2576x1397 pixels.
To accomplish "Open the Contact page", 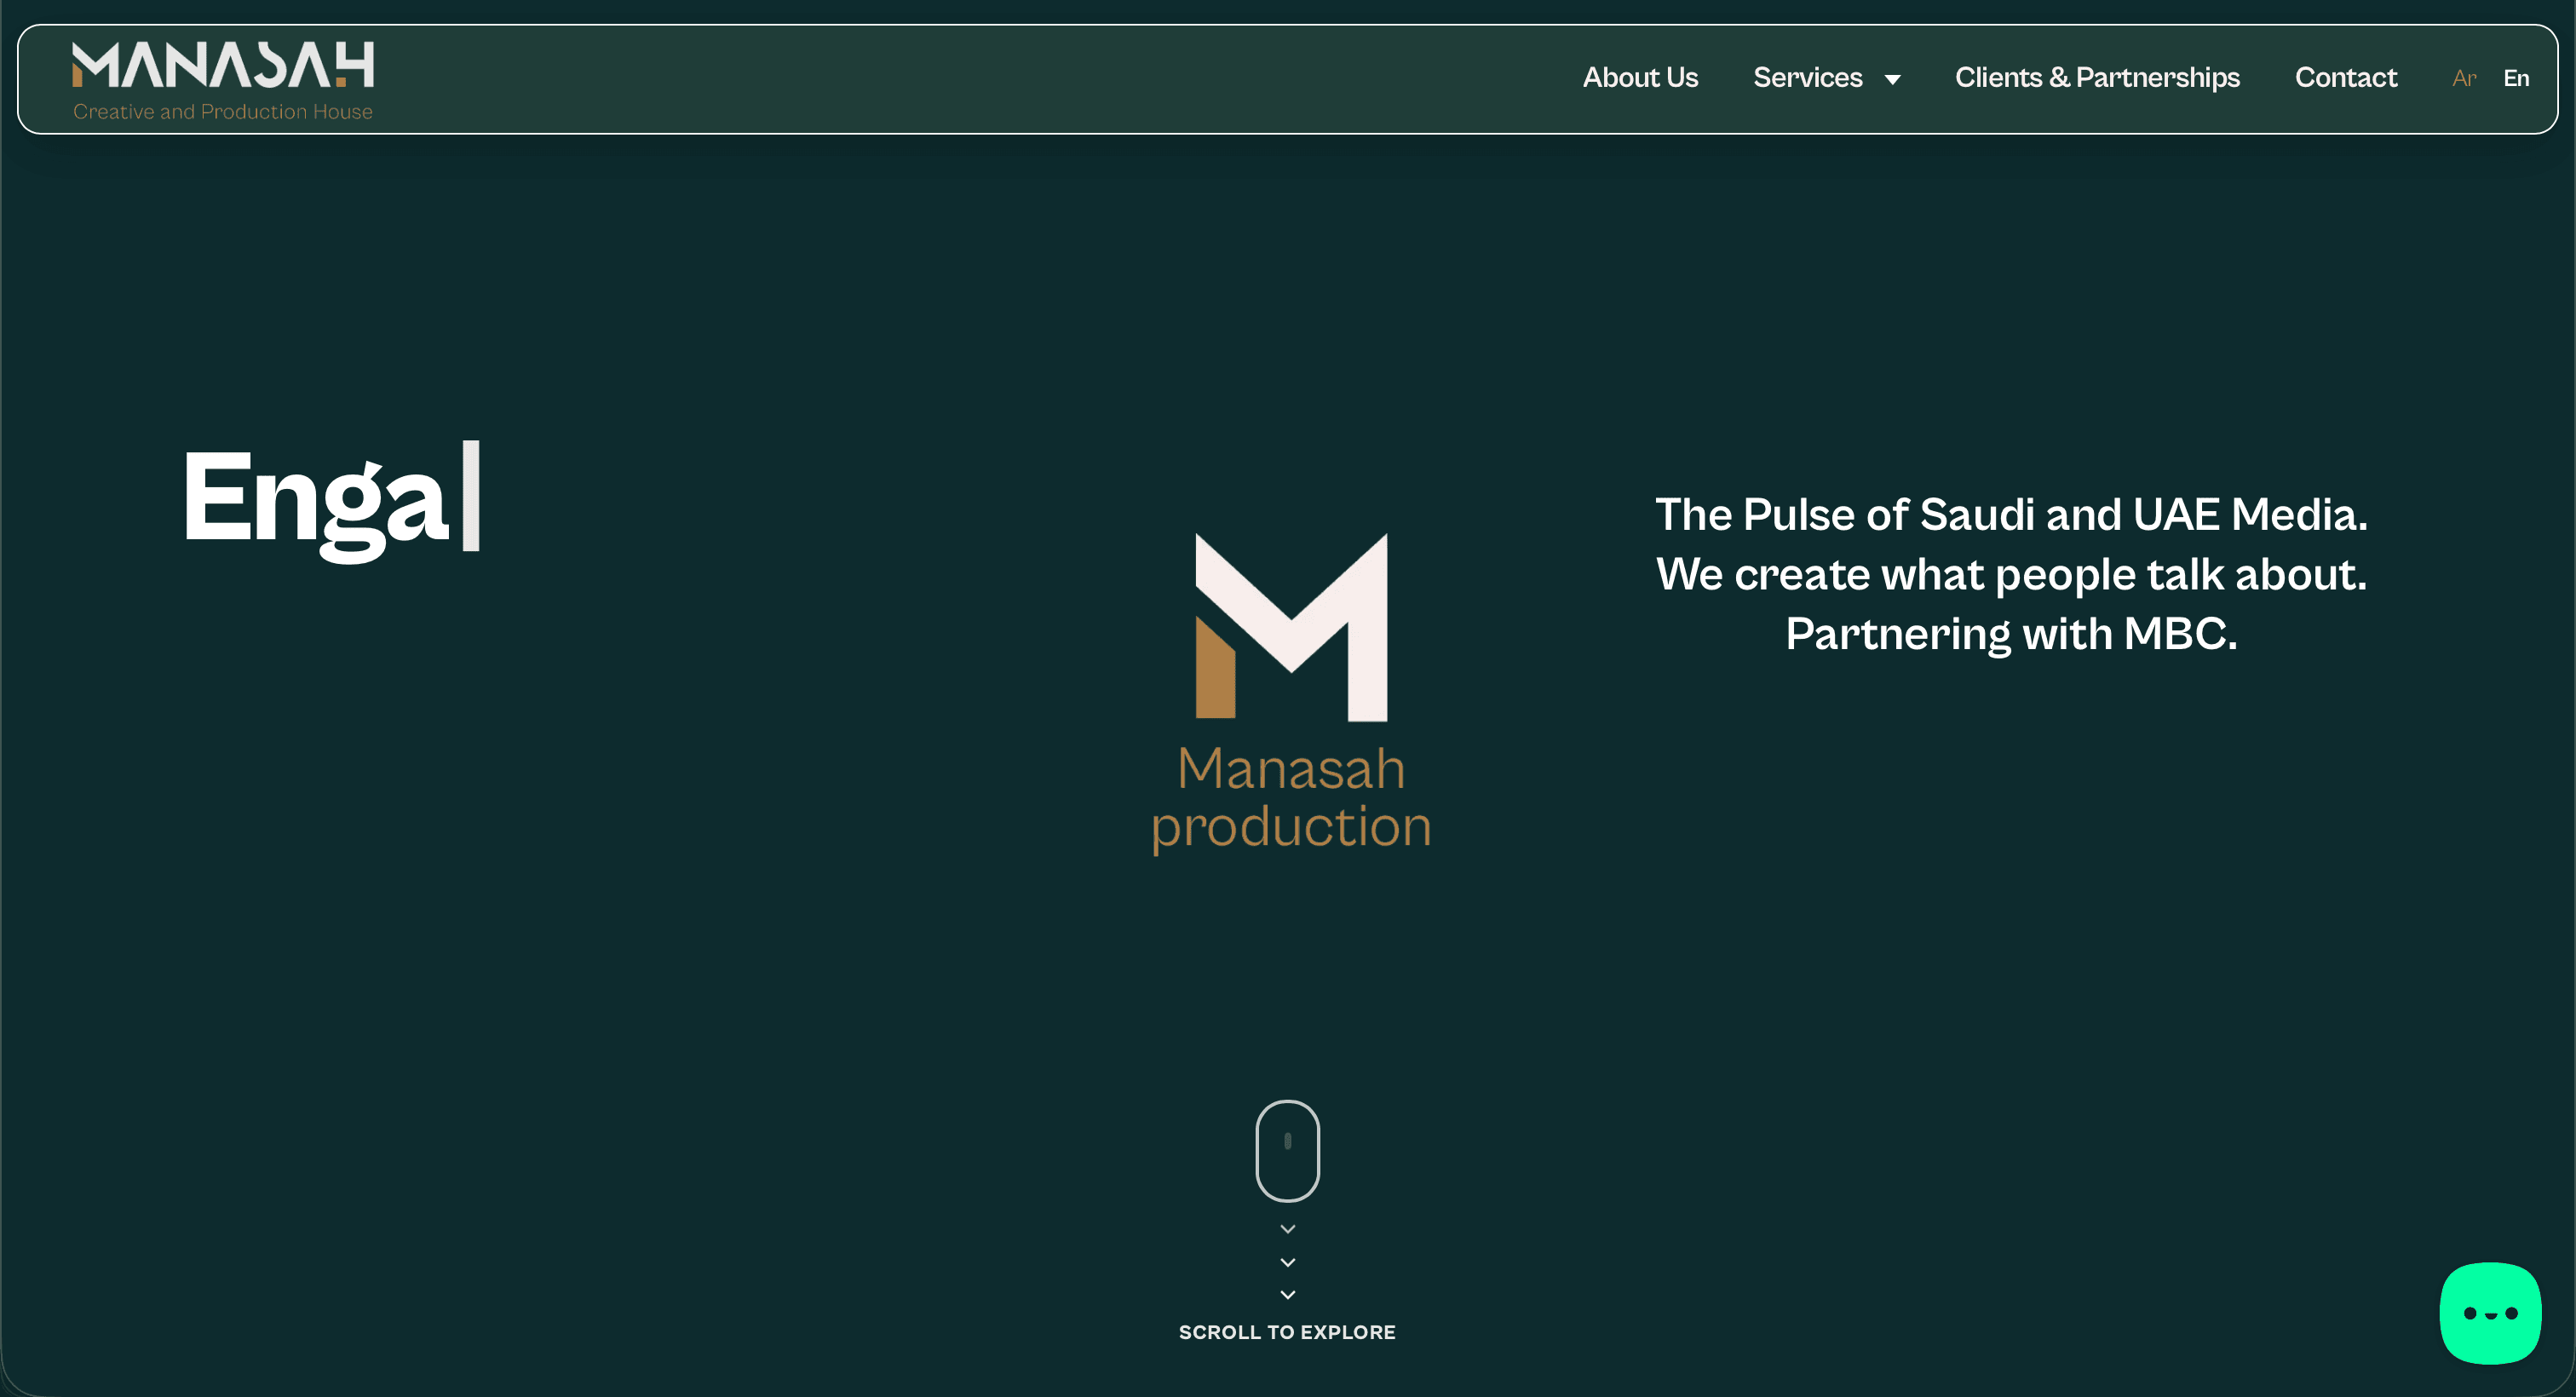I will (2346, 77).
